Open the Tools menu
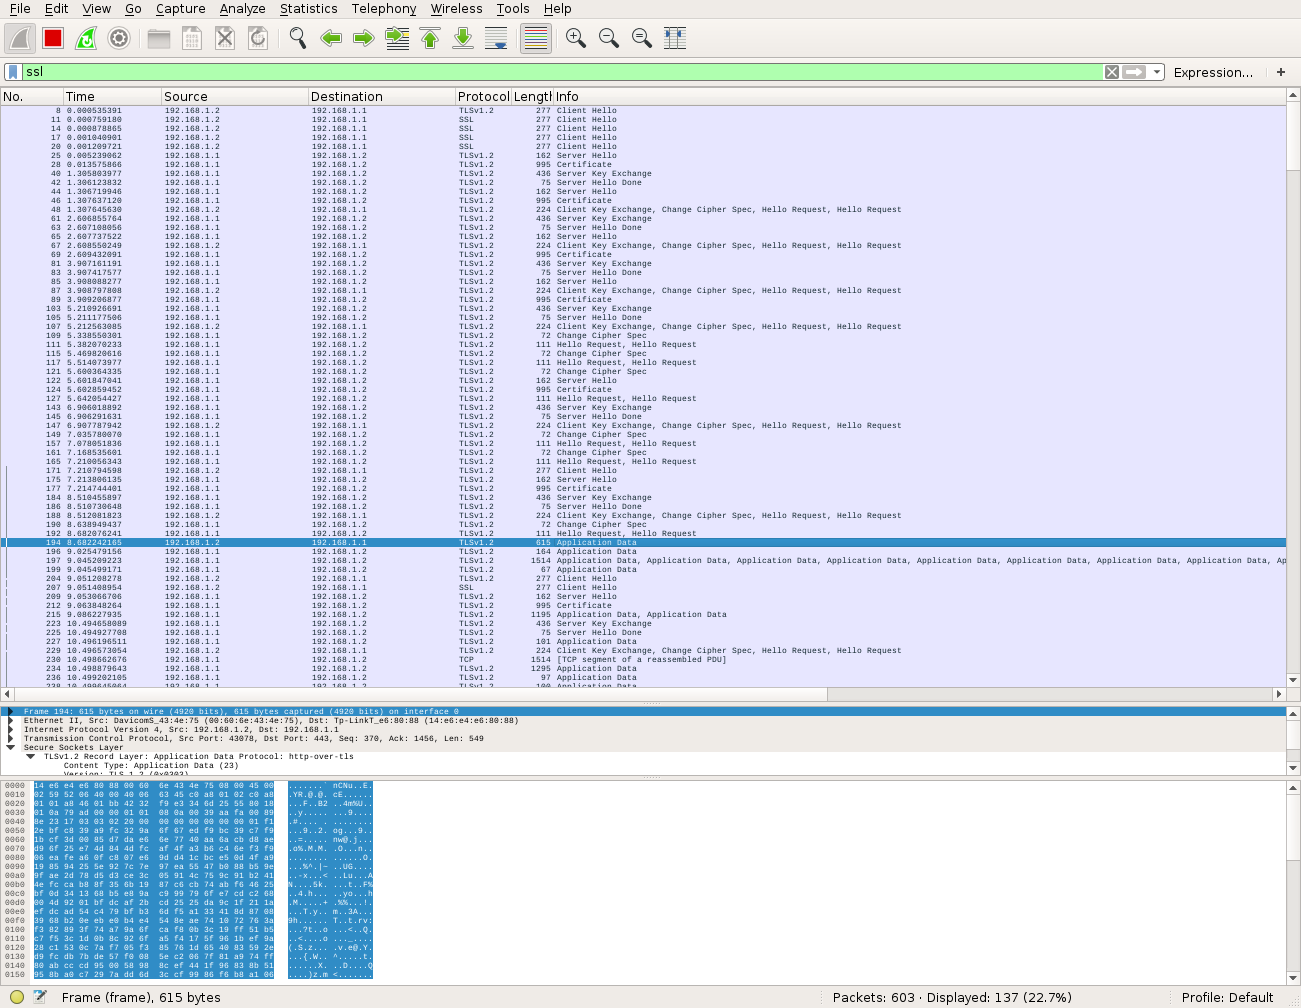The height and width of the screenshot is (1008, 1301). pos(513,8)
